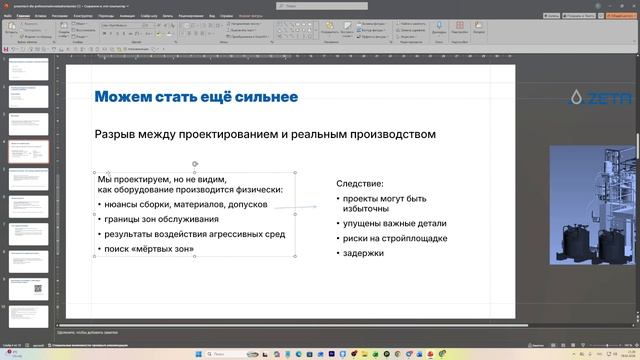Viewport: 640px width, 360px height.
Task: Switch to slide sorter view icon
Action: (x=563, y=345)
